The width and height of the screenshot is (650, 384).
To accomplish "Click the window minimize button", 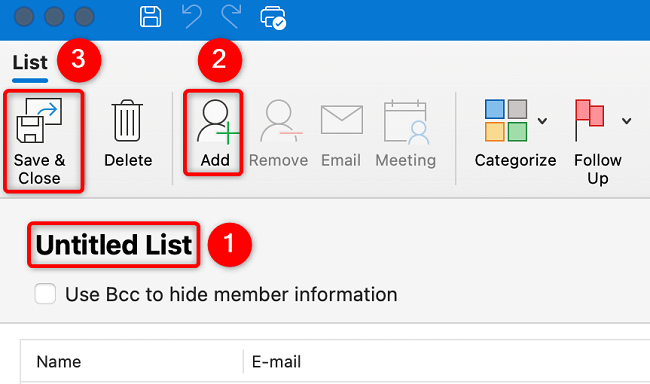I will coord(54,17).
